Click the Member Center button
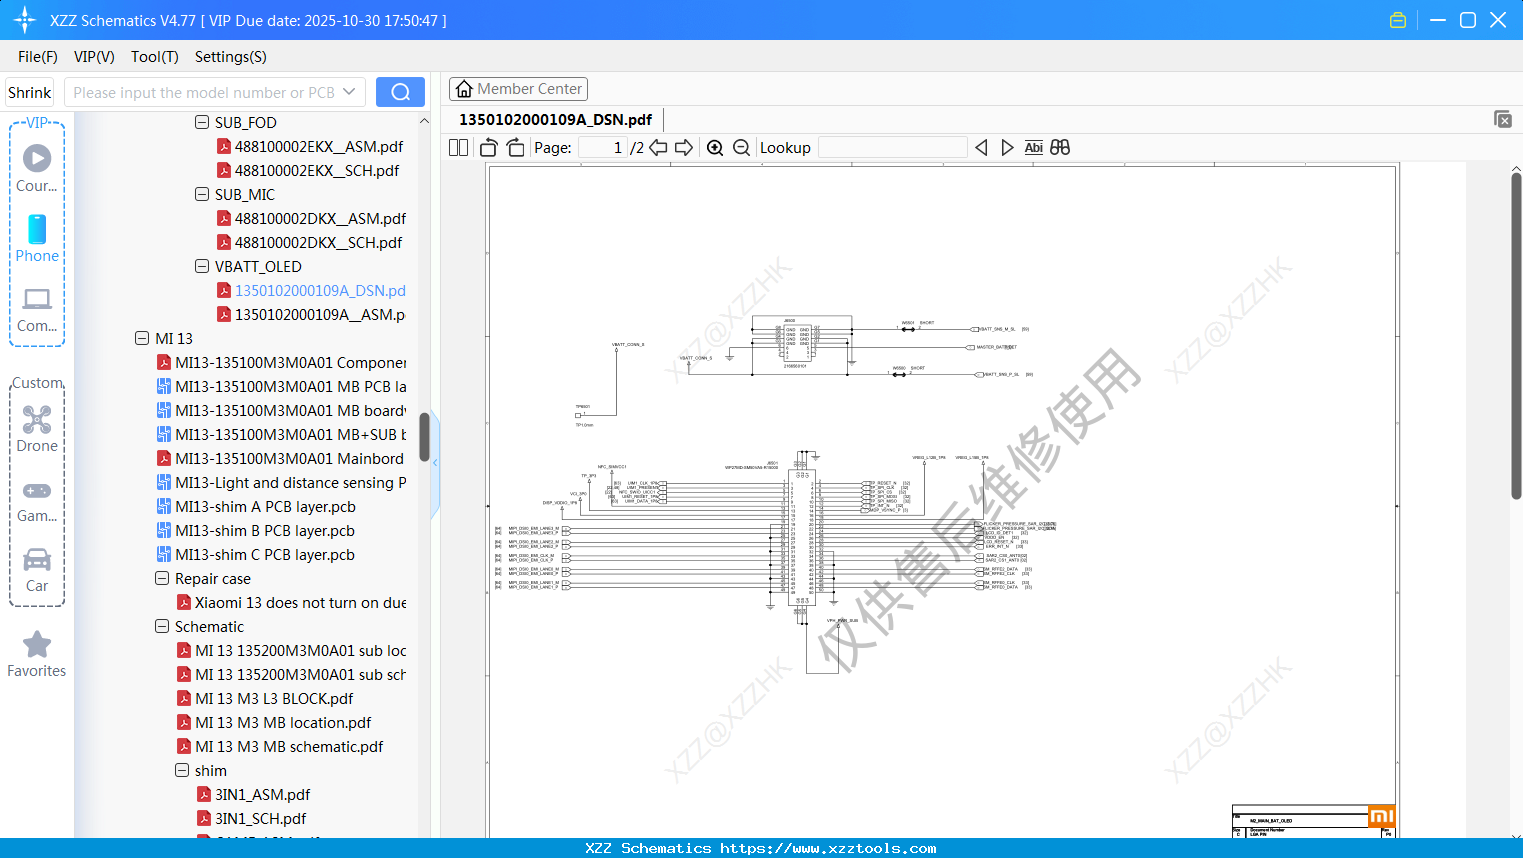1523x858 pixels. pyautogui.click(x=518, y=88)
